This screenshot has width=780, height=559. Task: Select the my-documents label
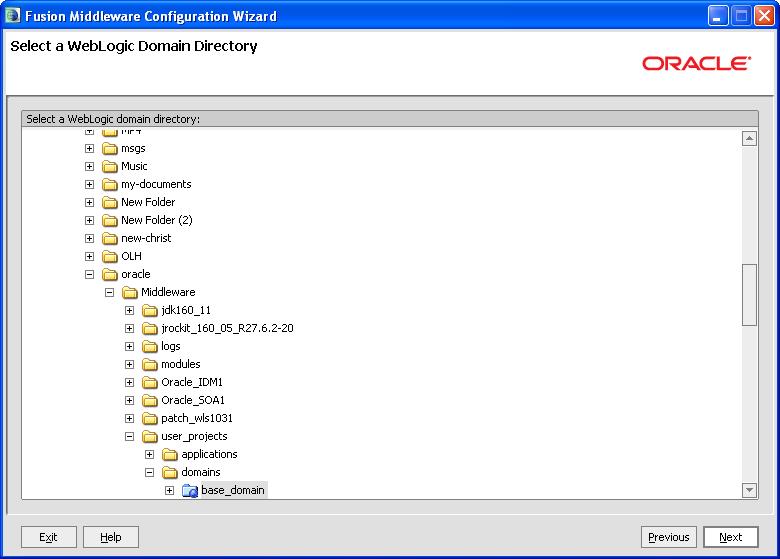point(156,185)
